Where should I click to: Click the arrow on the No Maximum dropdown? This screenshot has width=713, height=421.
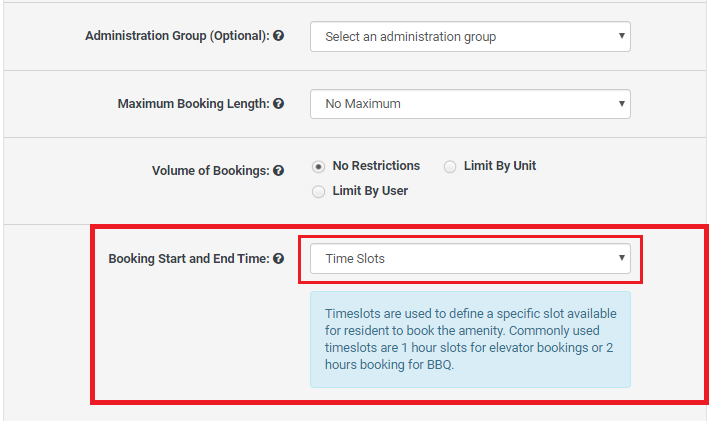coord(621,103)
